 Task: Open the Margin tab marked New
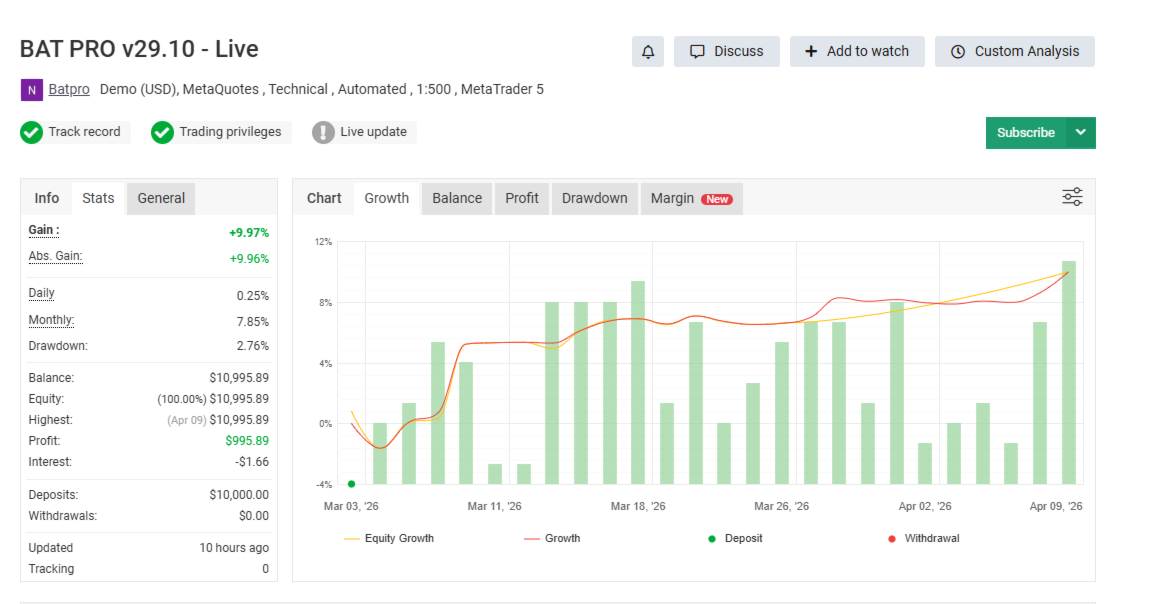click(690, 198)
